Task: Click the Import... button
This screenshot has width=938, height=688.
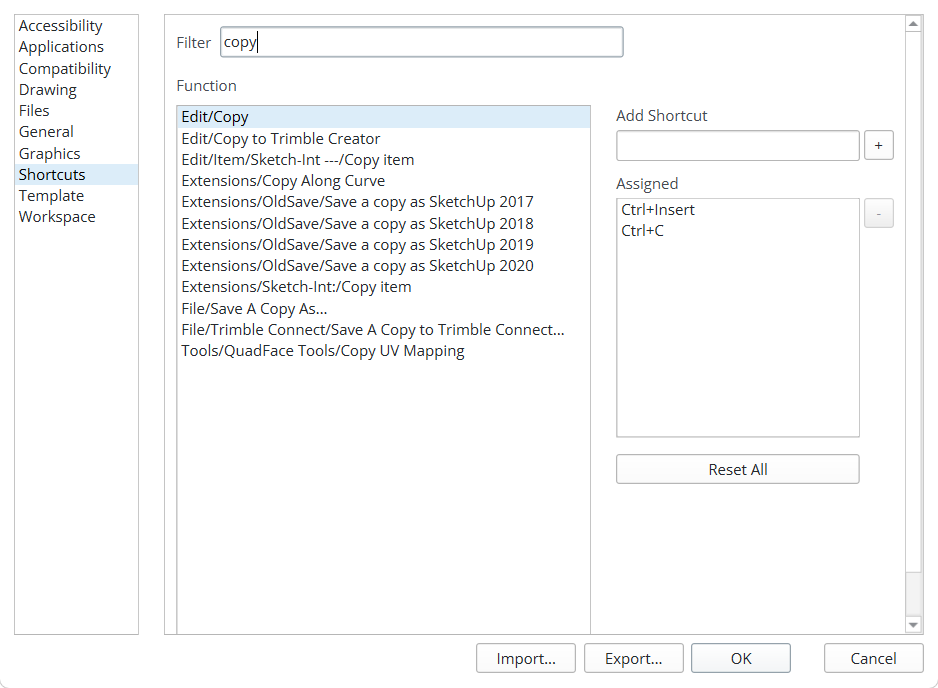Action: coord(526,658)
